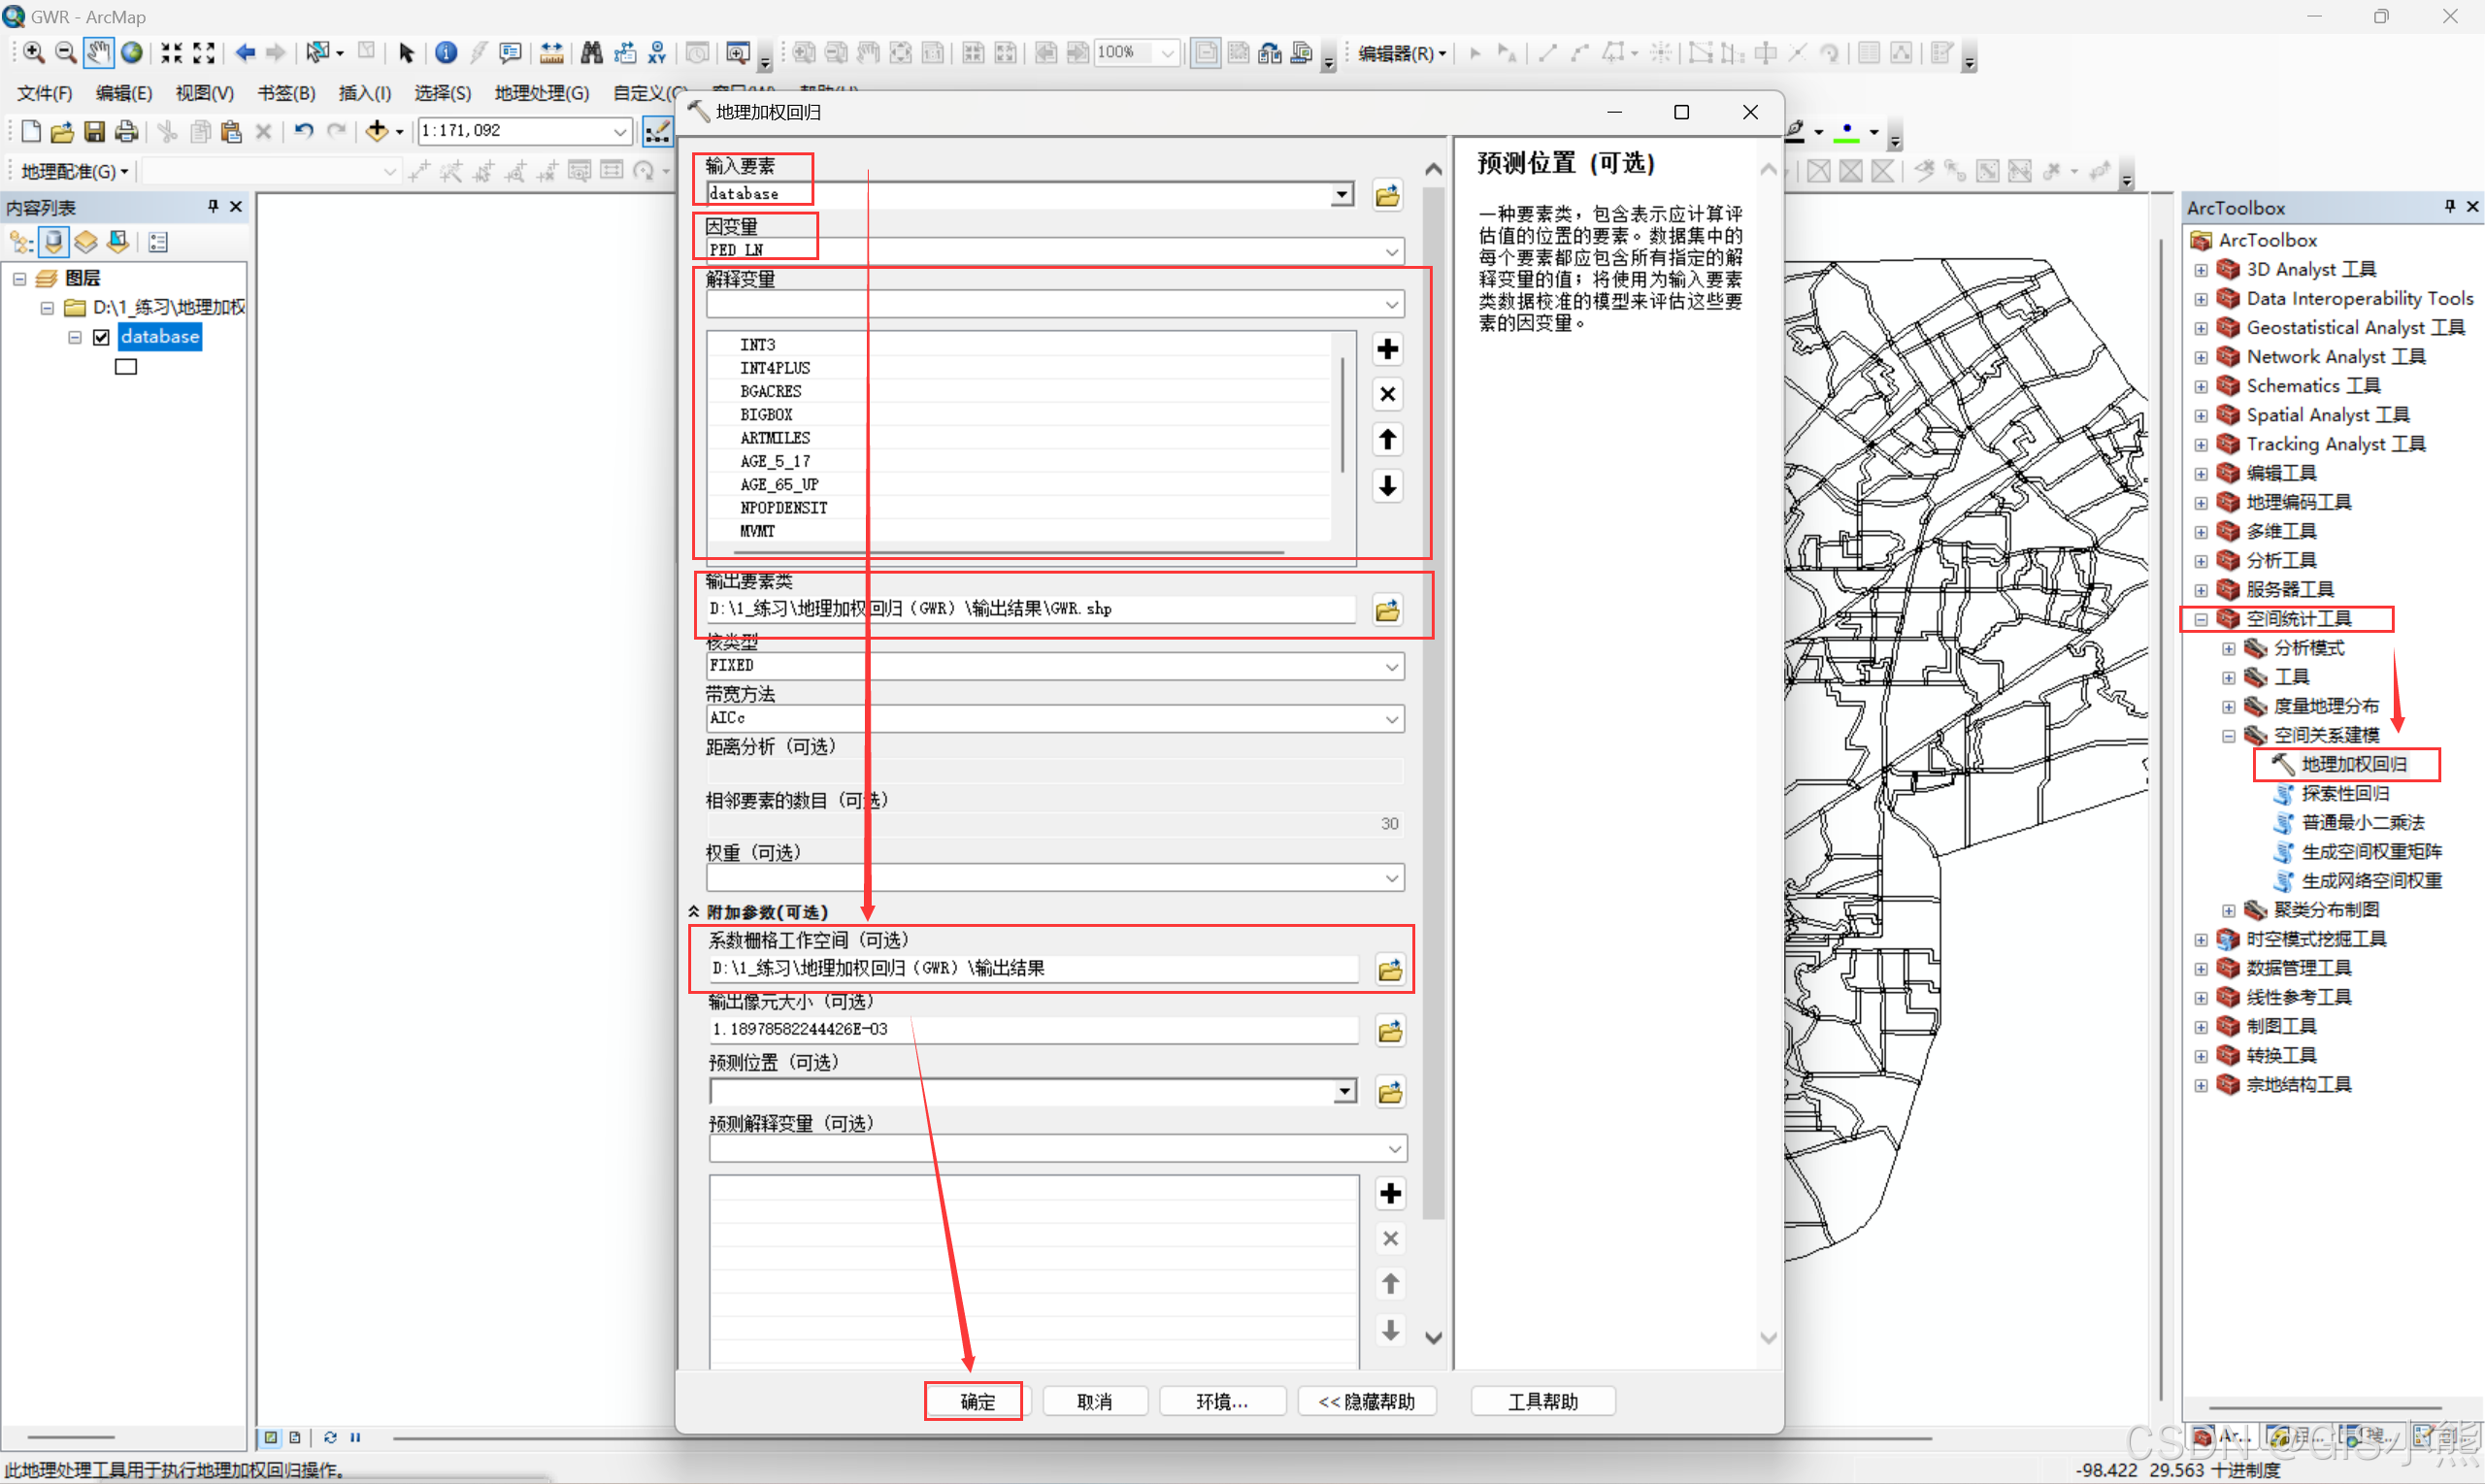Open the 带宽方法 AICc dropdown
The height and width of the screenshot is (1484, 2485).
click(x=1391, y=719)
